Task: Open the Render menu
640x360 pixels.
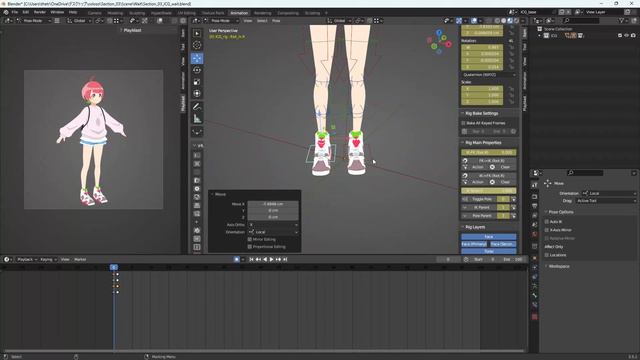Action: click(x=40, y=12)
